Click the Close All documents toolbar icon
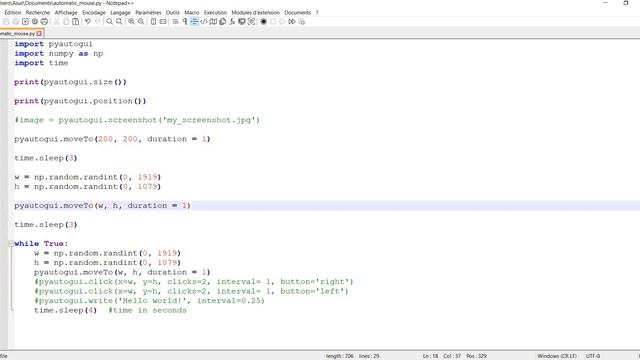 click(x=35, y=22)
